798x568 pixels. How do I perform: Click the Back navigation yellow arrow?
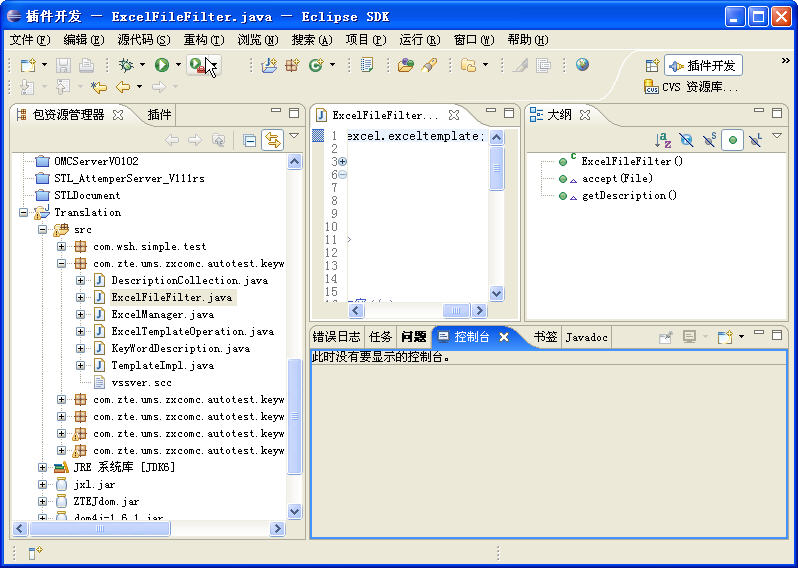(x=123, y=88)
